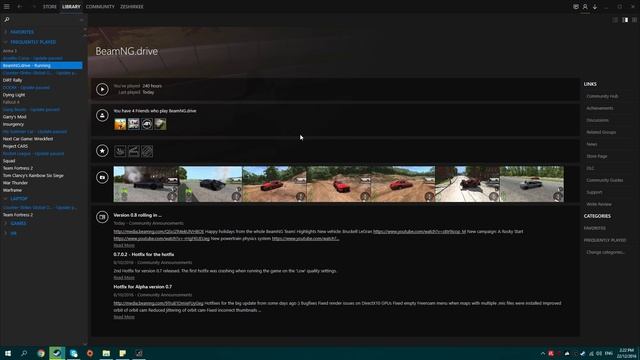
Task: Collapse the FREQUENTLY PLAYED category
Action: tap(33, 42)
